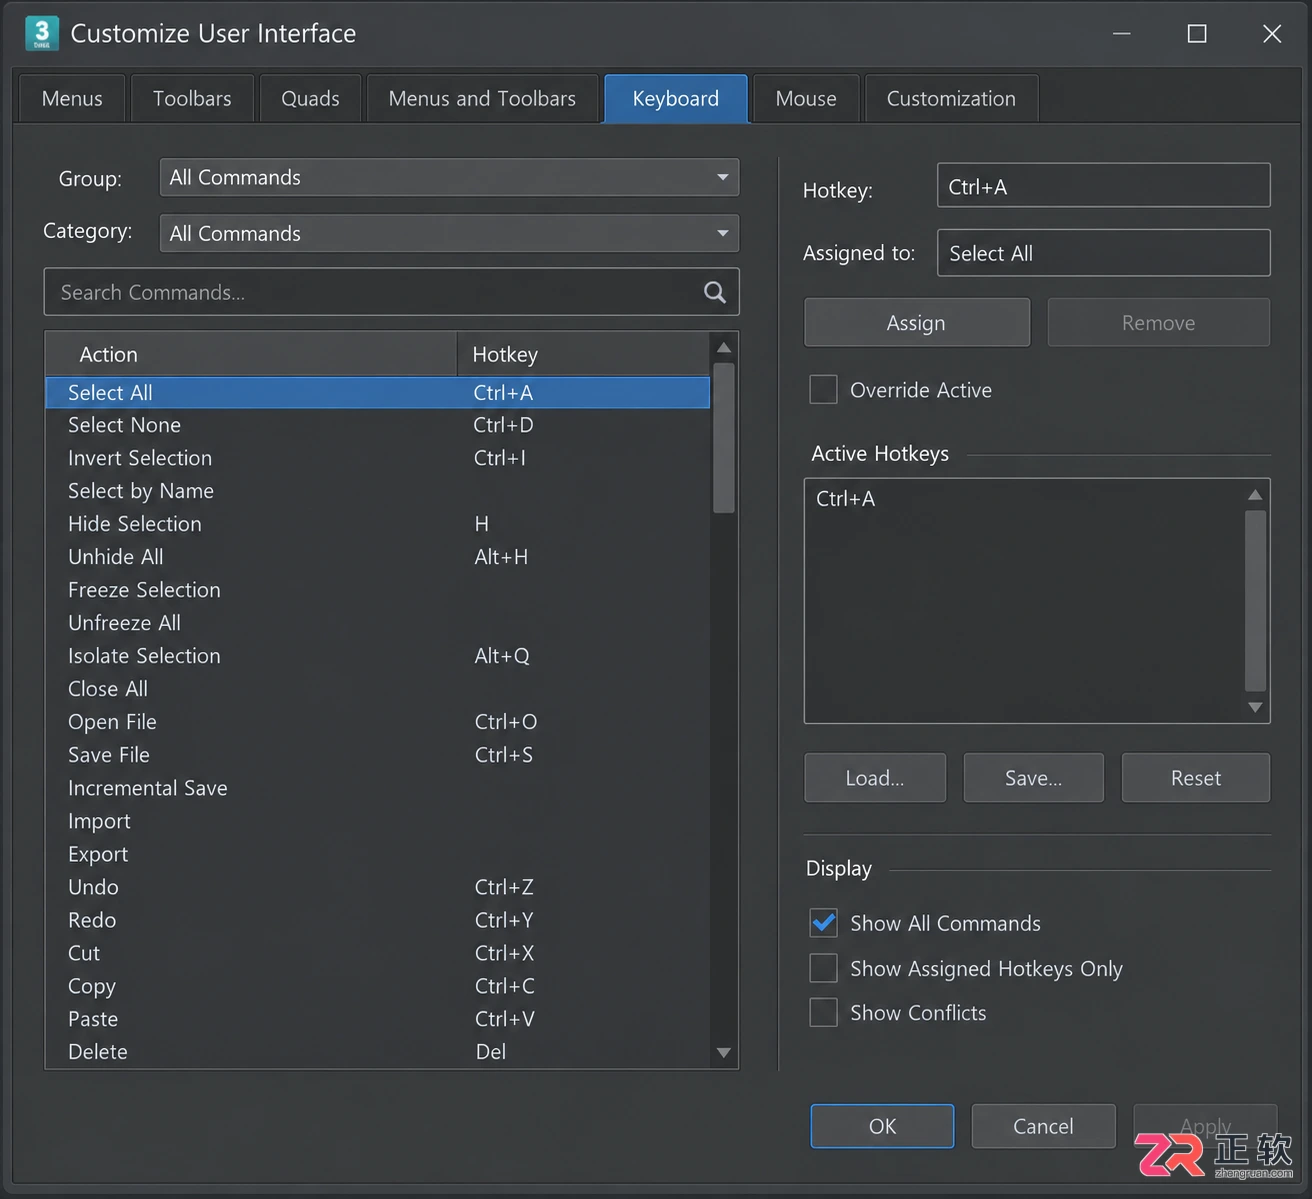This screenshot has width=1312, height=1199.
Task: Click Active Hotkeys scroll up arrow
Action: (x=1255, y=495)
